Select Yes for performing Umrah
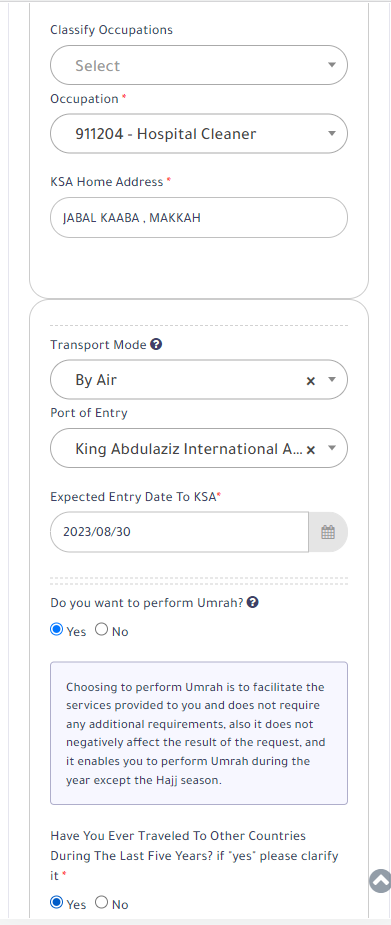391x925 pixels. coord(57,629)
